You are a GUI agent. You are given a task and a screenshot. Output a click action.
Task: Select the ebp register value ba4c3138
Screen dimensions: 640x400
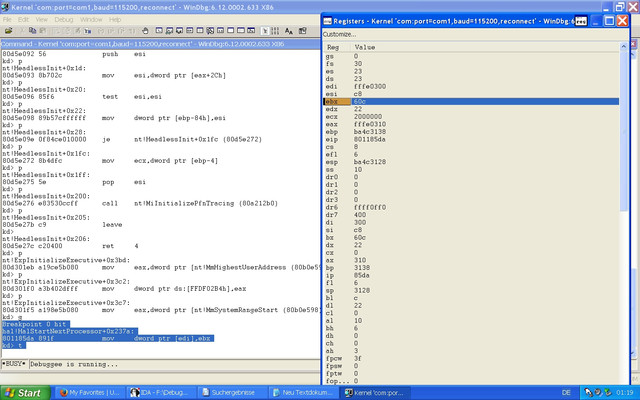369,131
